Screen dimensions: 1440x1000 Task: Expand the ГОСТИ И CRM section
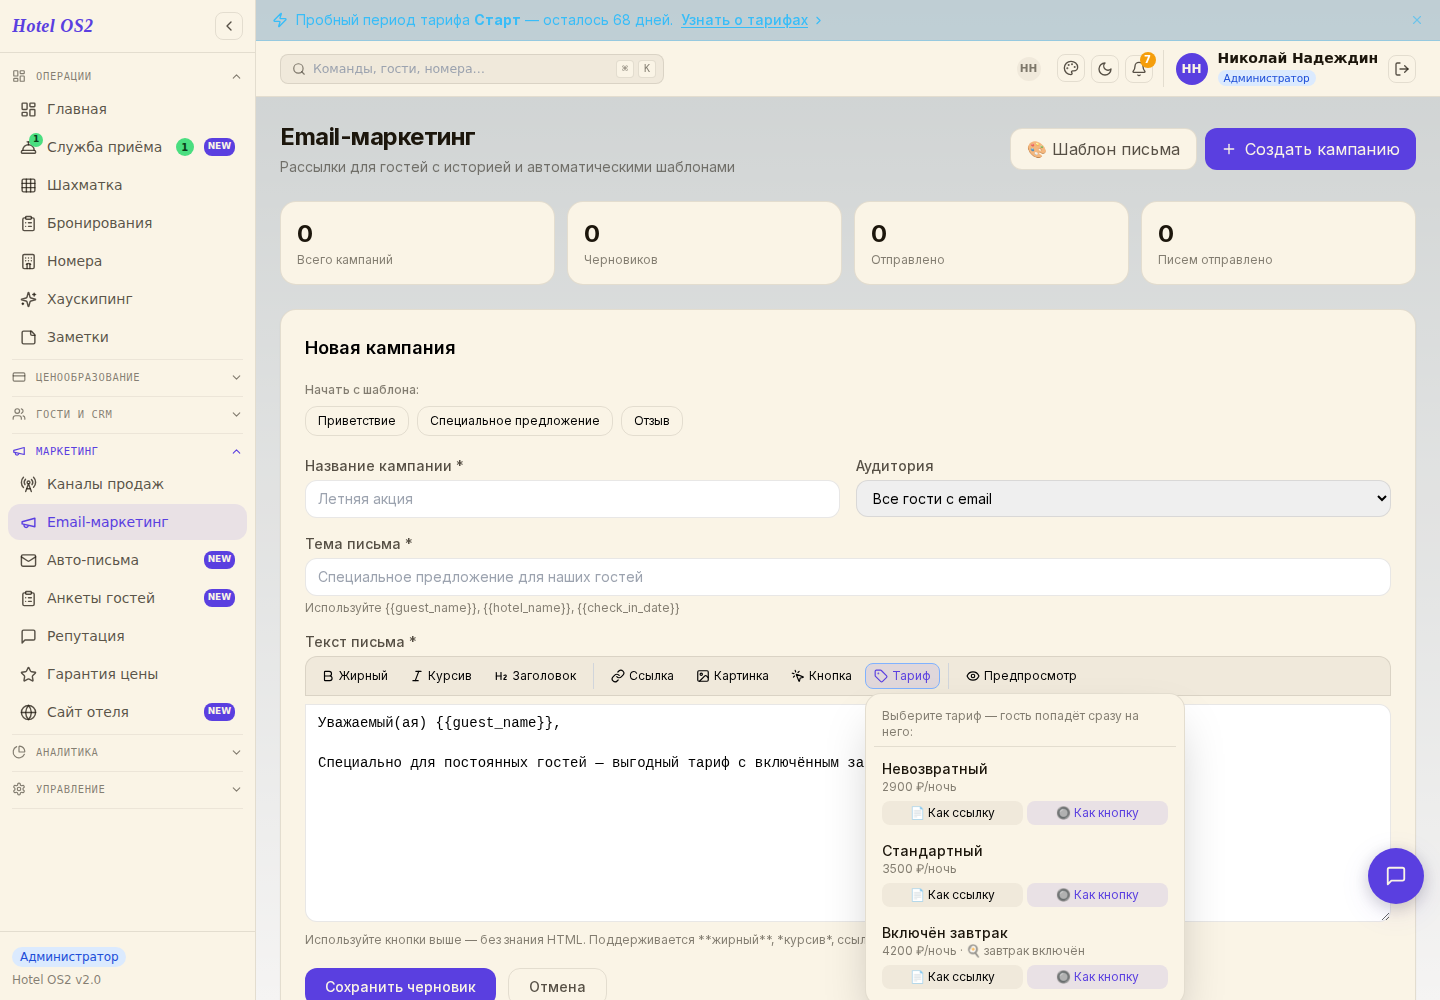(x=127, y=414)
